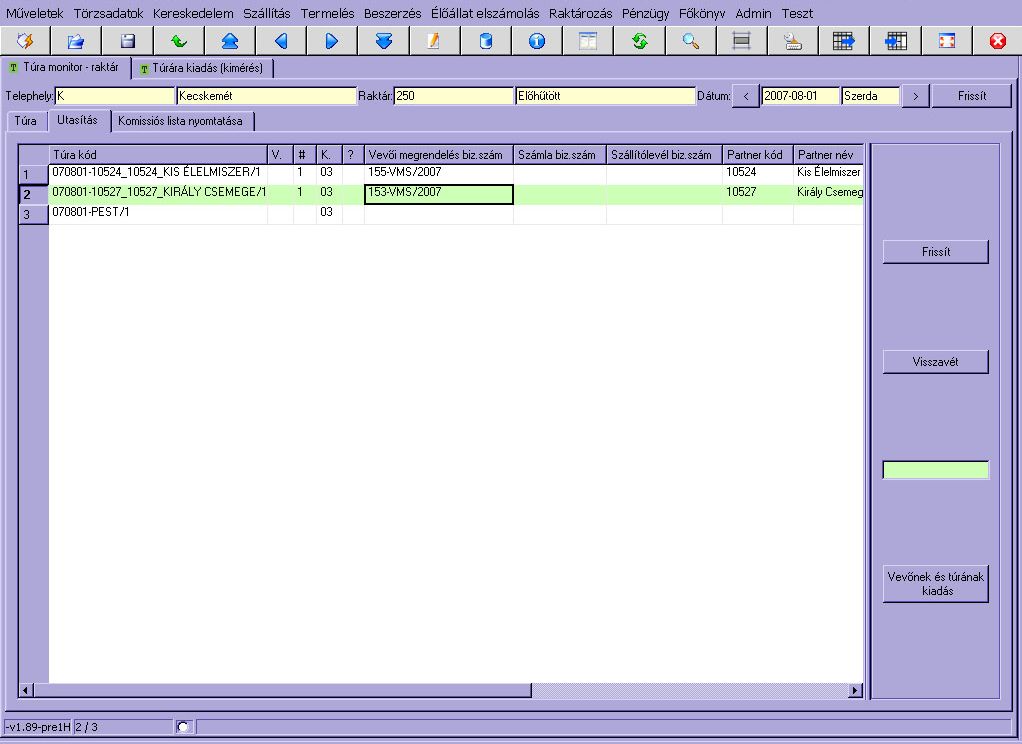Image resolution: width=1022 pixels, height=744 pixels.
Task: Click Vevőnek és túrának kiadás button
Action: click(935, 584)
